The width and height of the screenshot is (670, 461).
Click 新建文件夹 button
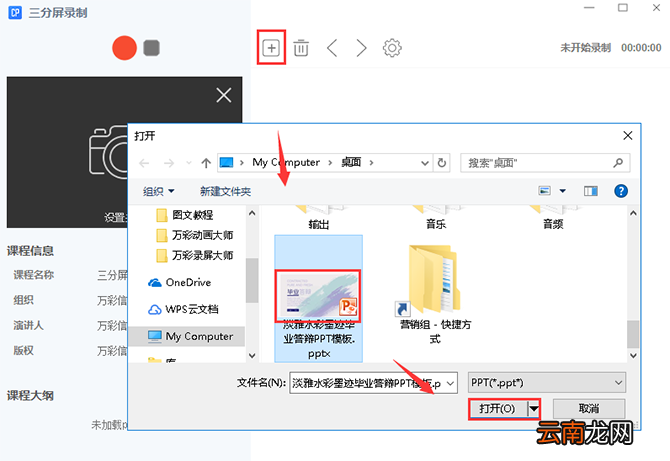pos(225,191)
